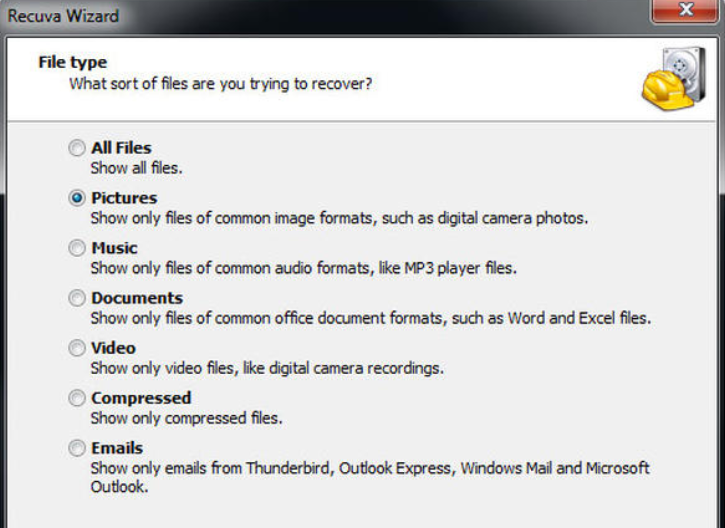The height and width of the screenshot is (528, 725).
Task: Click "Show only compressed files" description text
Action: [186, 418]
